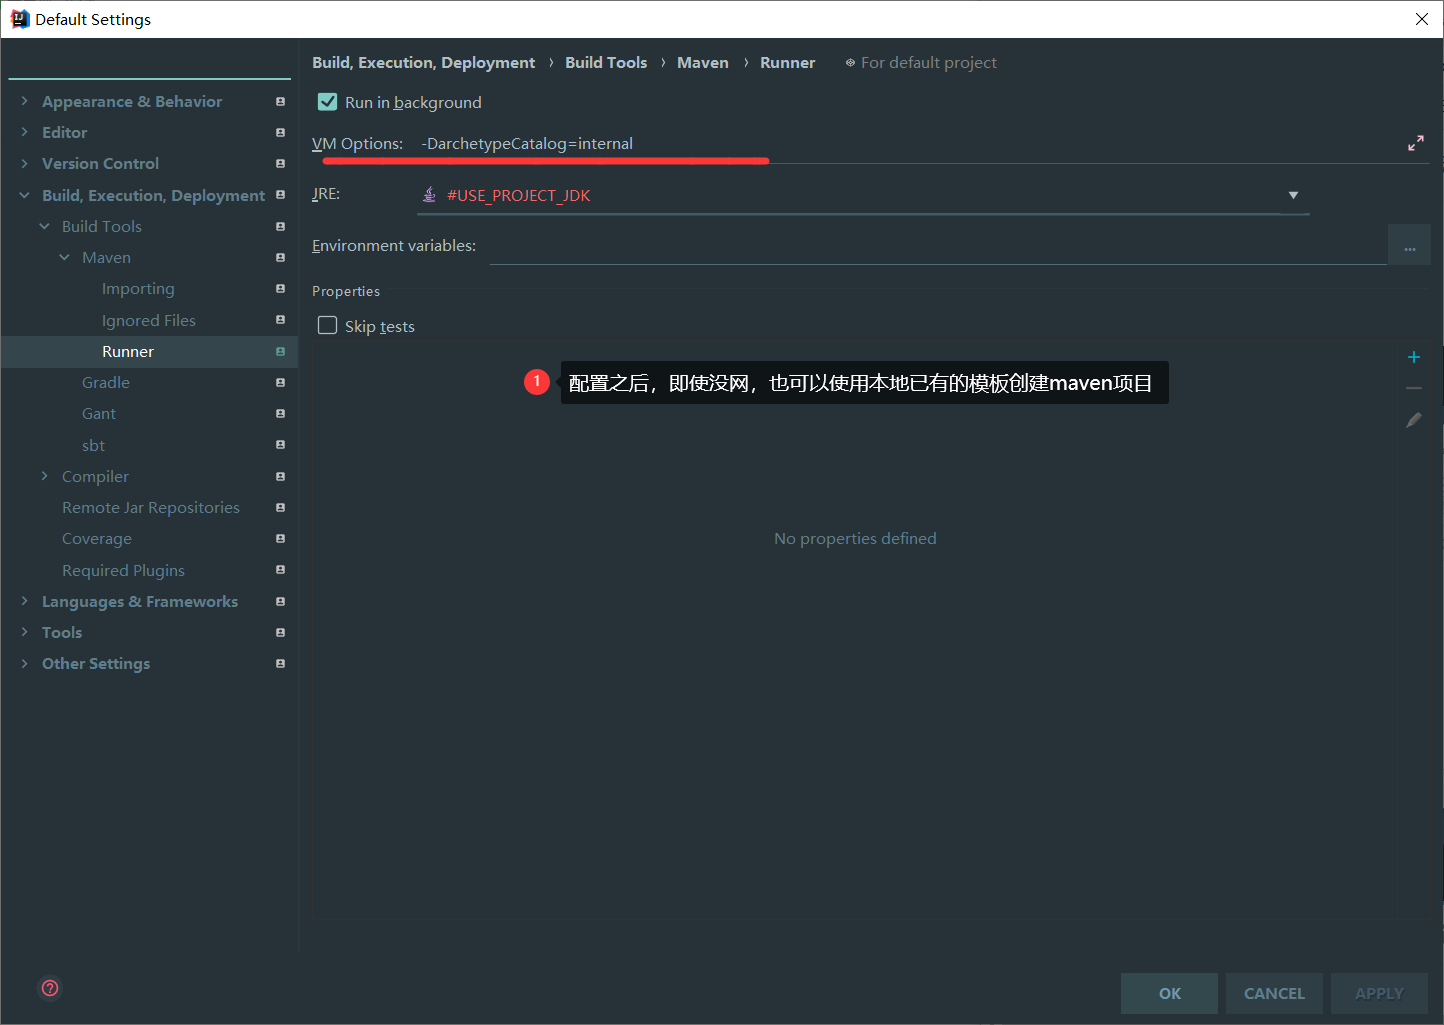This screenshot has width=1444, height=1025.
Task: Expand the VM Options field
Action: click(x=1416, y=143)
